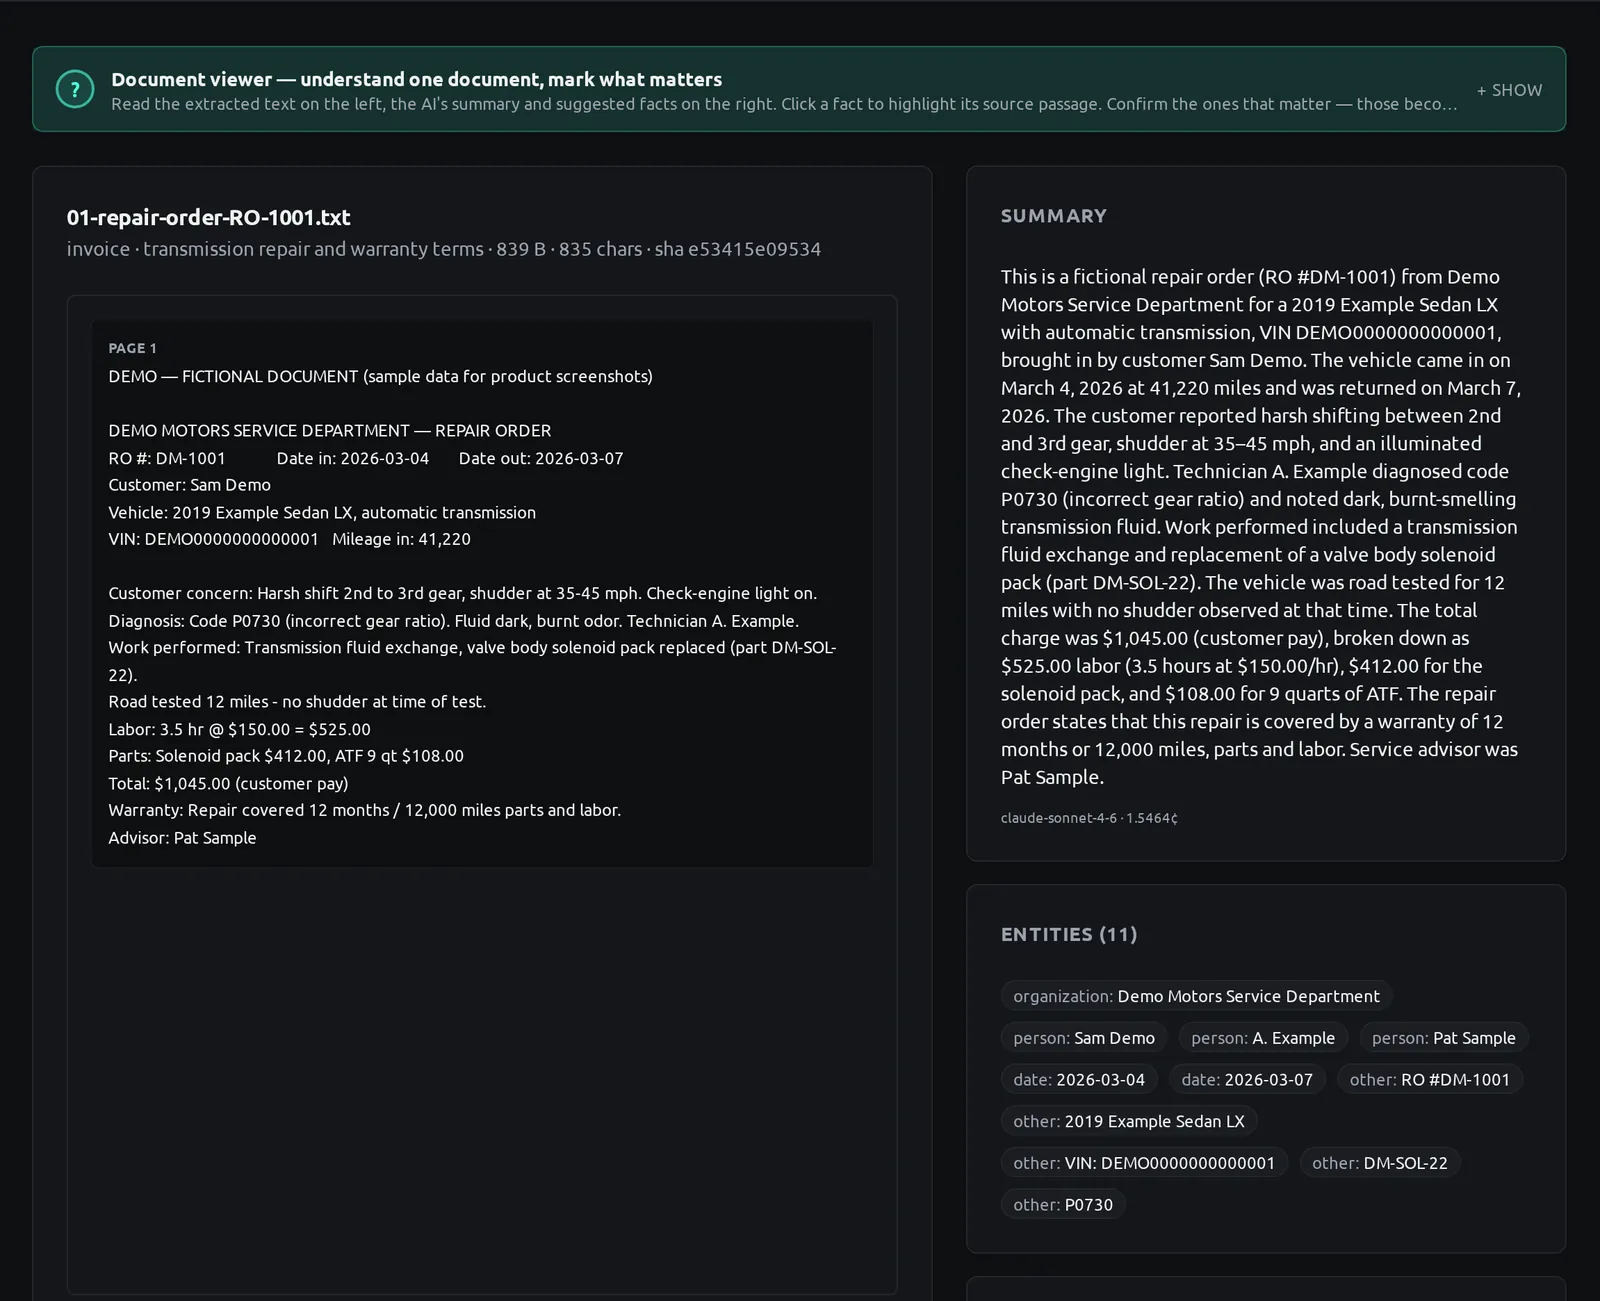
Task: Pick the DM-SOL-22 entity chip
Action: pyautogui.click(x=1380, y=1163)
